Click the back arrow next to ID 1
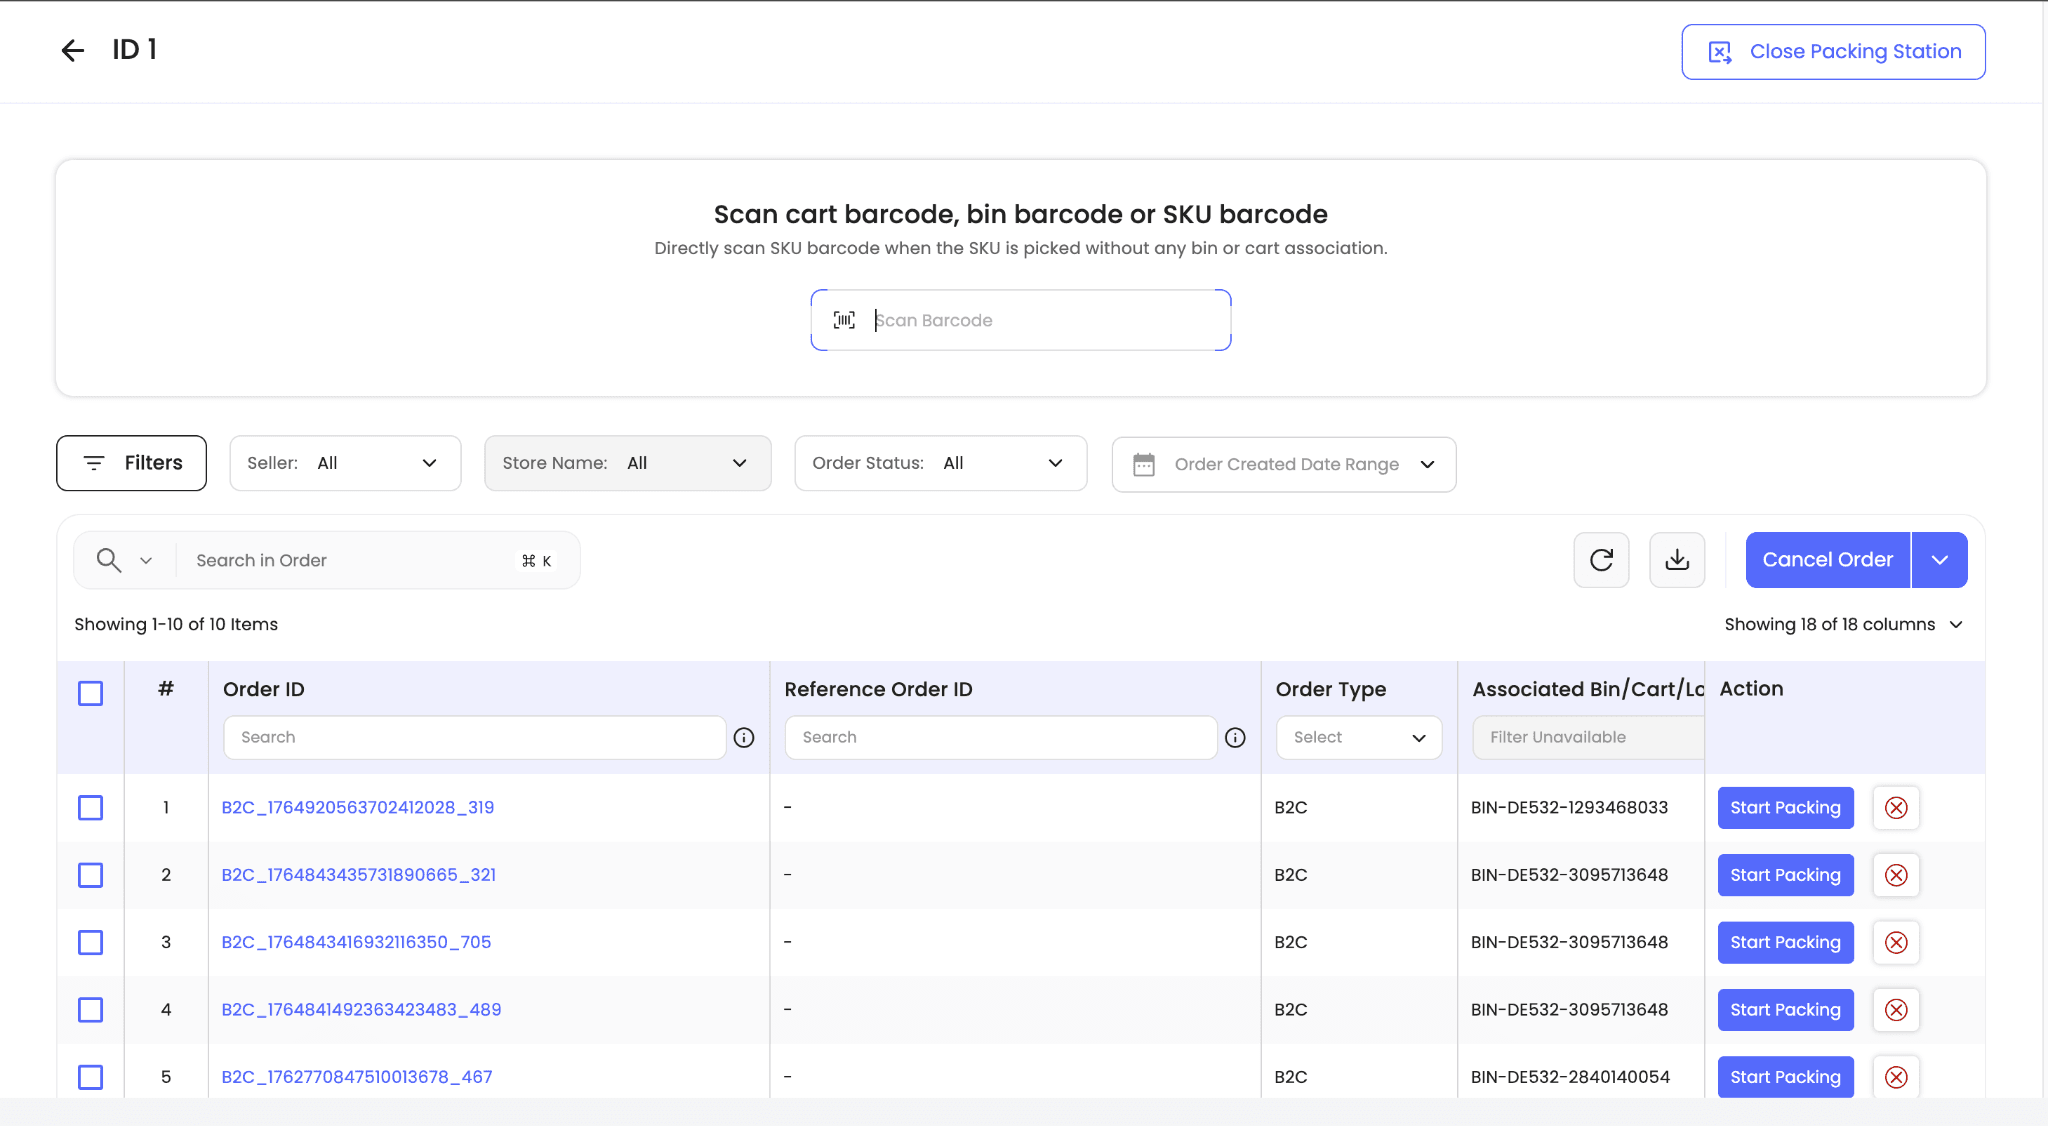This screenshot has height=1126, width=2048. click(x=72, y=50)
